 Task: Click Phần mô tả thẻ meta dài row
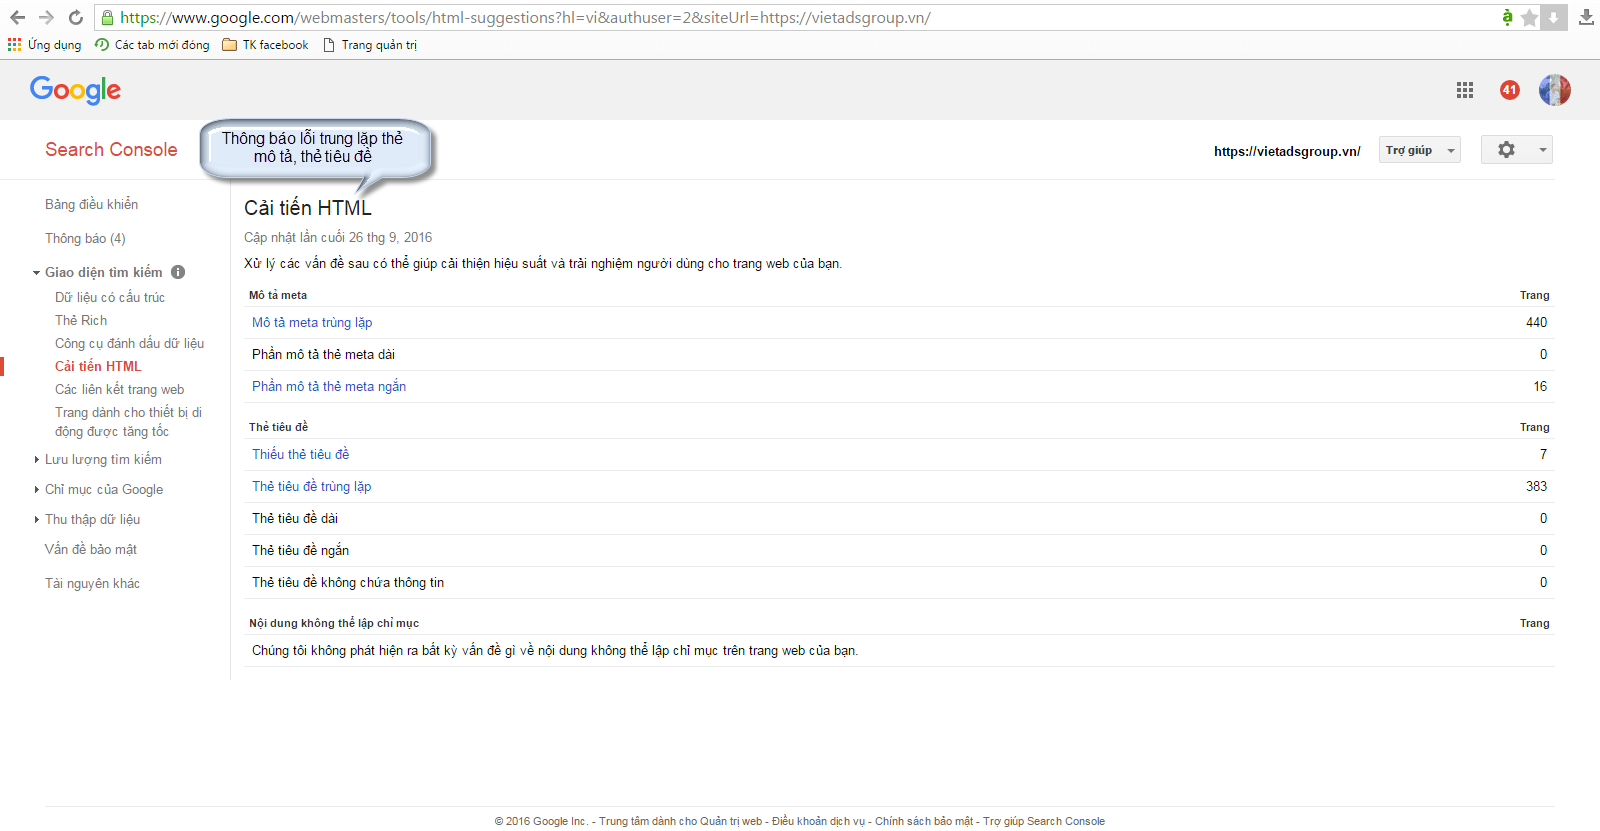point(900,354)
